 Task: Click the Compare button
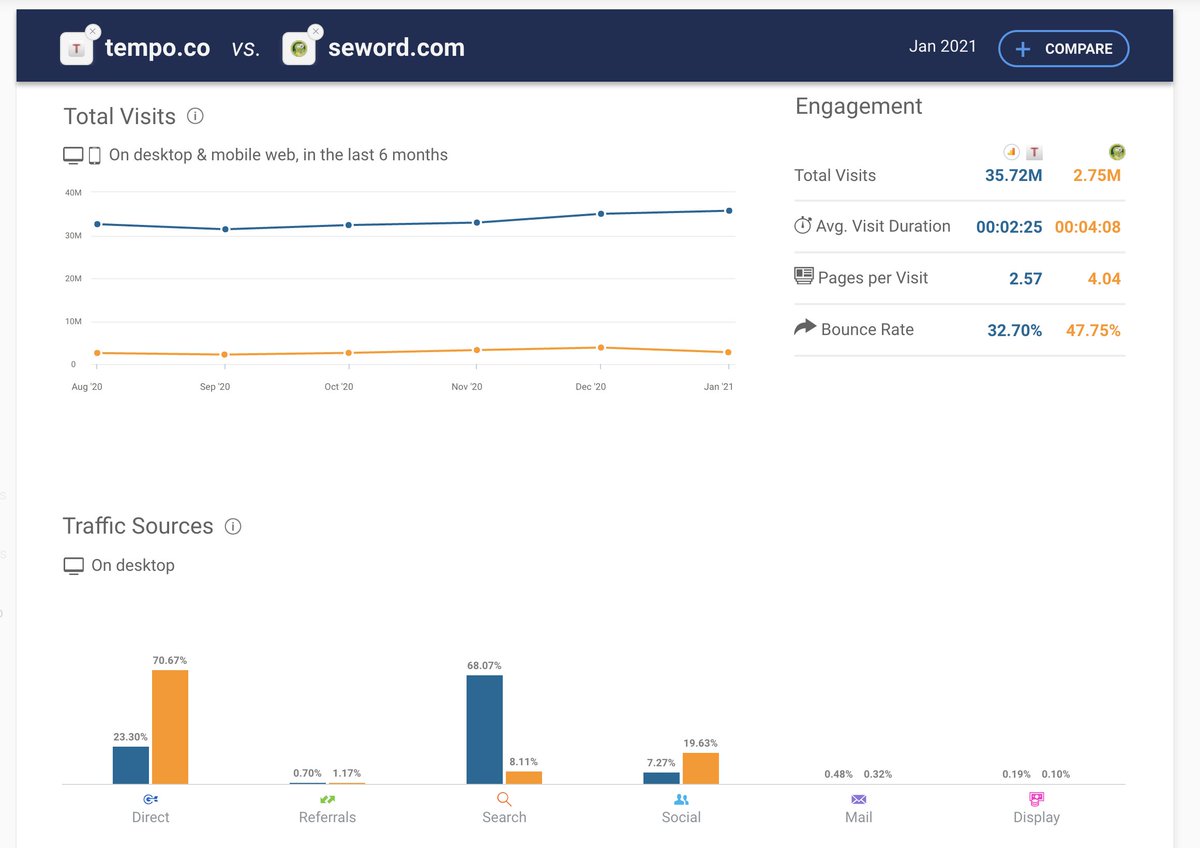coord(1063,48)
